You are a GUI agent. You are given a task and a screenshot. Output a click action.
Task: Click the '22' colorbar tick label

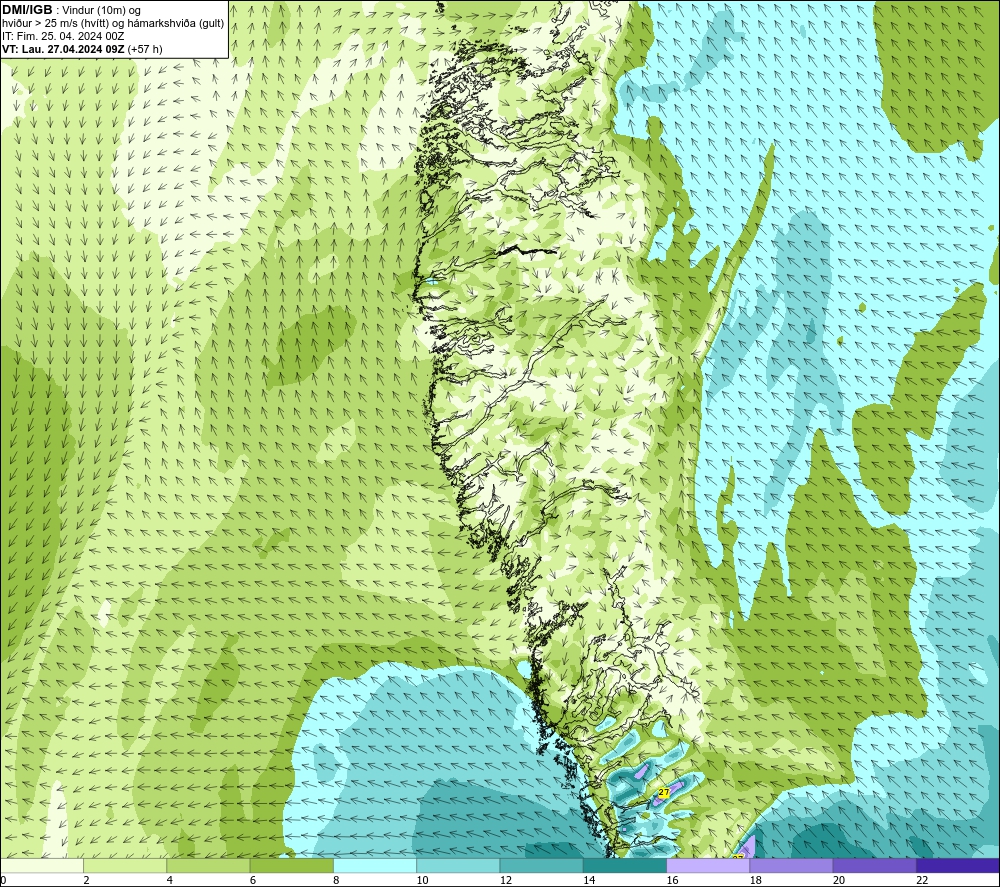point(922,880)
